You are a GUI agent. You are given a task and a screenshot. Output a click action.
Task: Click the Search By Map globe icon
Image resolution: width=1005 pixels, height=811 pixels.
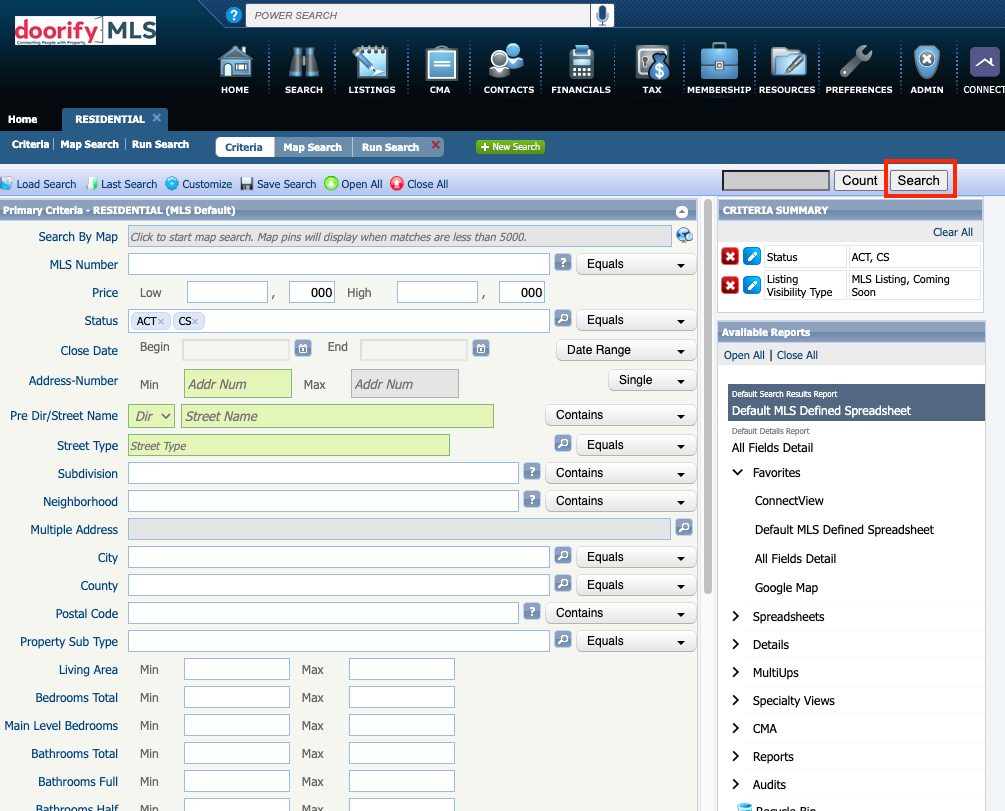pyautogui.click(x=685, y=236)
